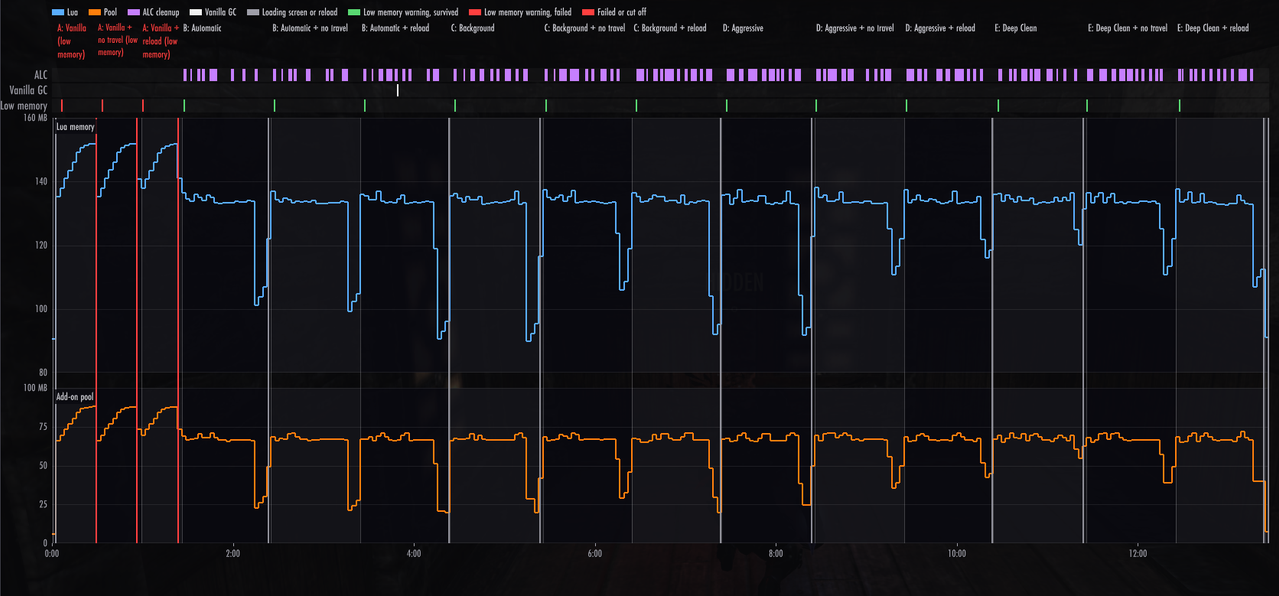Viewport: 1279px width, 596px height.
Task: Select 'Low memory warning, survived' legend label
Action: pos(411,12)
